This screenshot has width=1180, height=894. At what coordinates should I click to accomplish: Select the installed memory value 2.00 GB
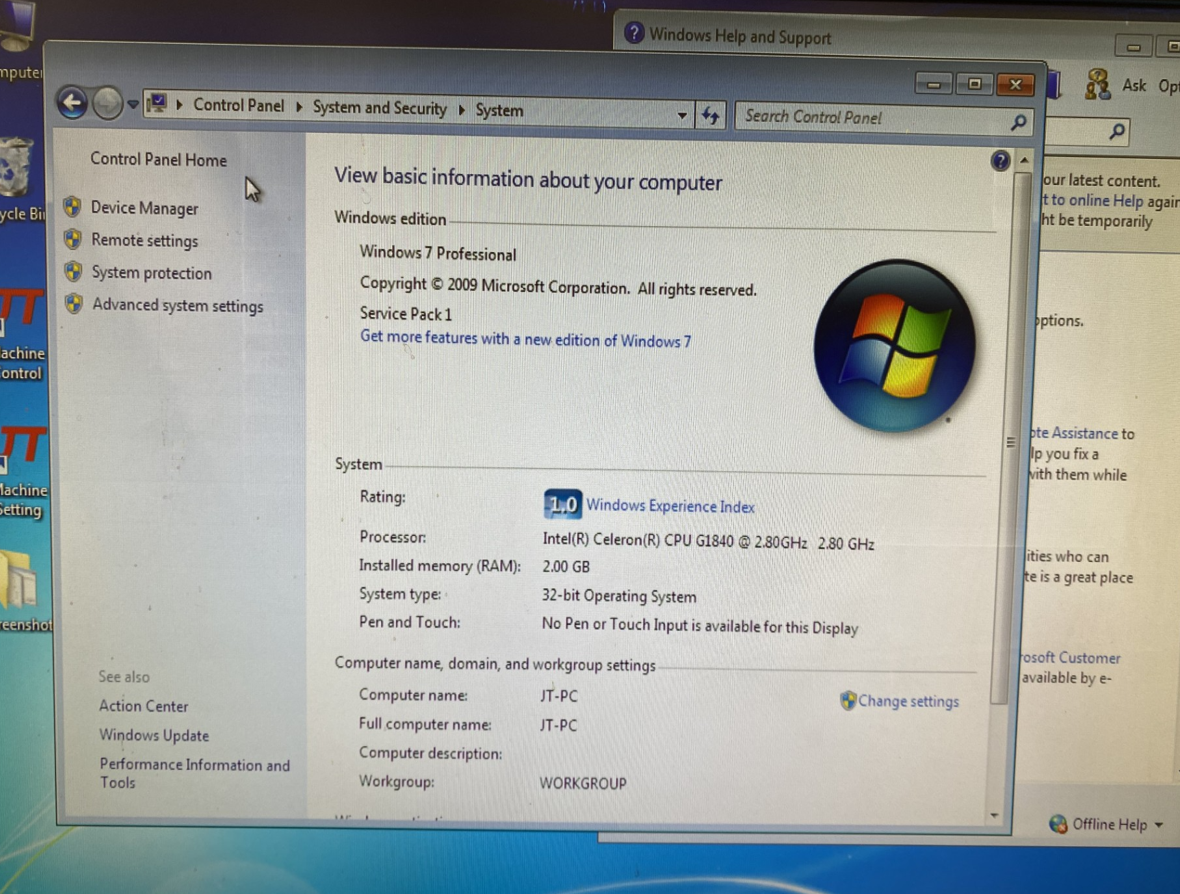point(566,567)
